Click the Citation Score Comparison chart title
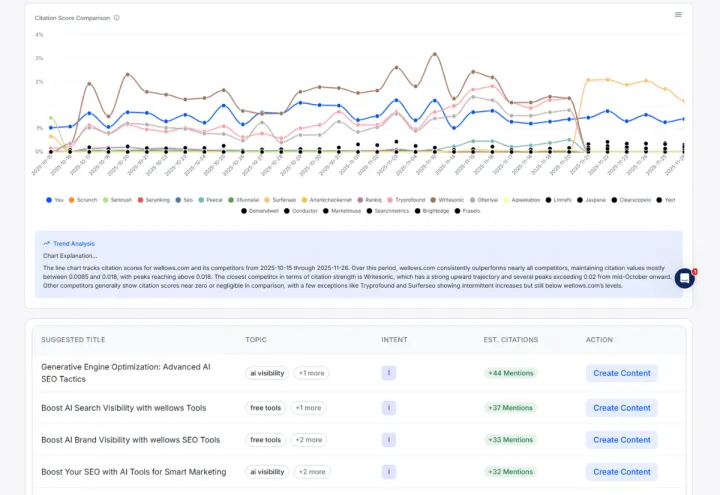 (x=72, y=18)
